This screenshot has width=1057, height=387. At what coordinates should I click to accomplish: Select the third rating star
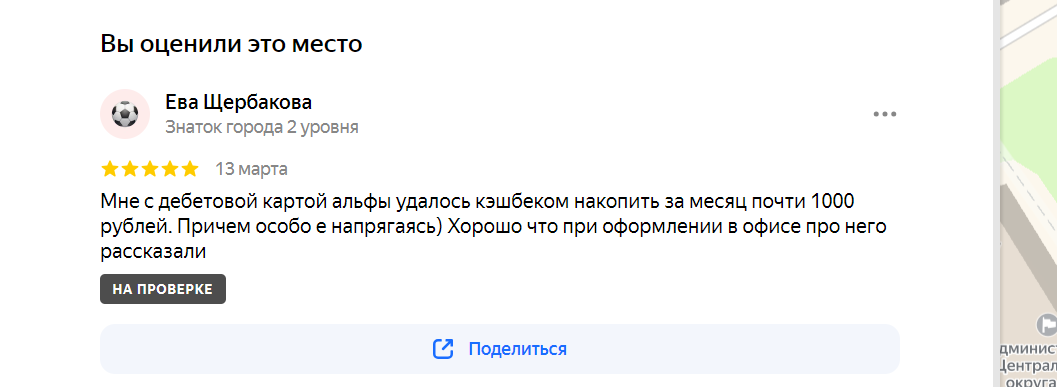tap(150, 169)
